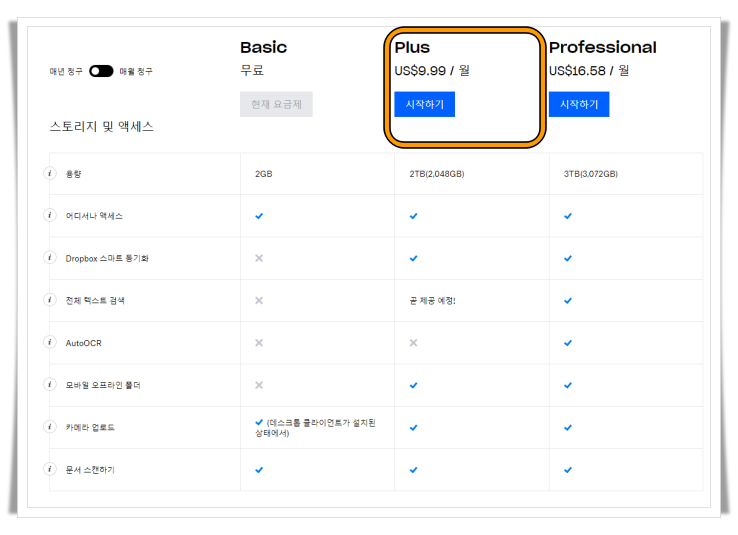Click the 2GB capacity cell
The width and height of the screenshot is (738, 535).
coord(264,174)
